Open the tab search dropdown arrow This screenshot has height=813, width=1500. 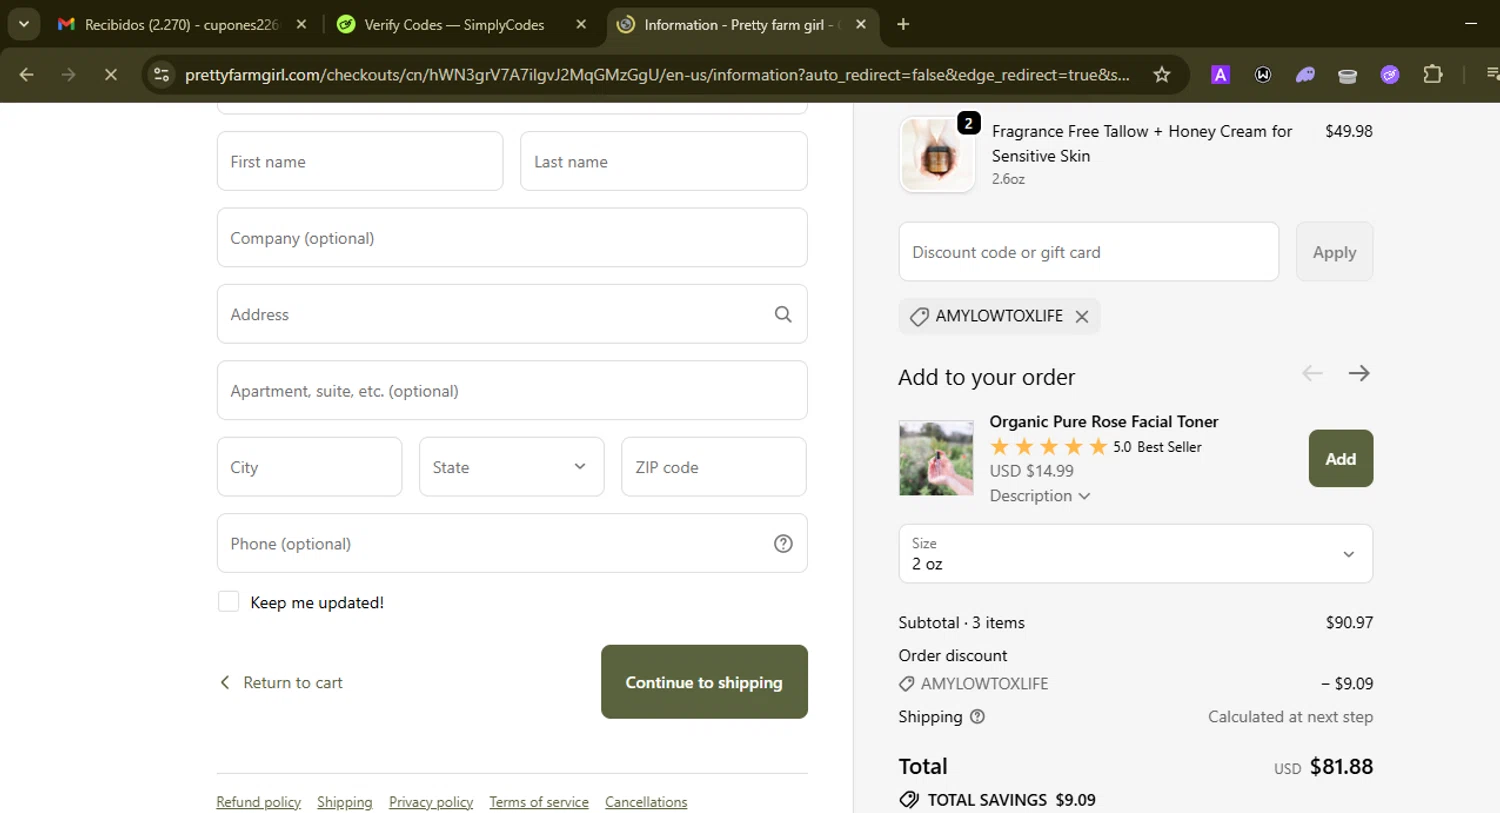[23, 24]
